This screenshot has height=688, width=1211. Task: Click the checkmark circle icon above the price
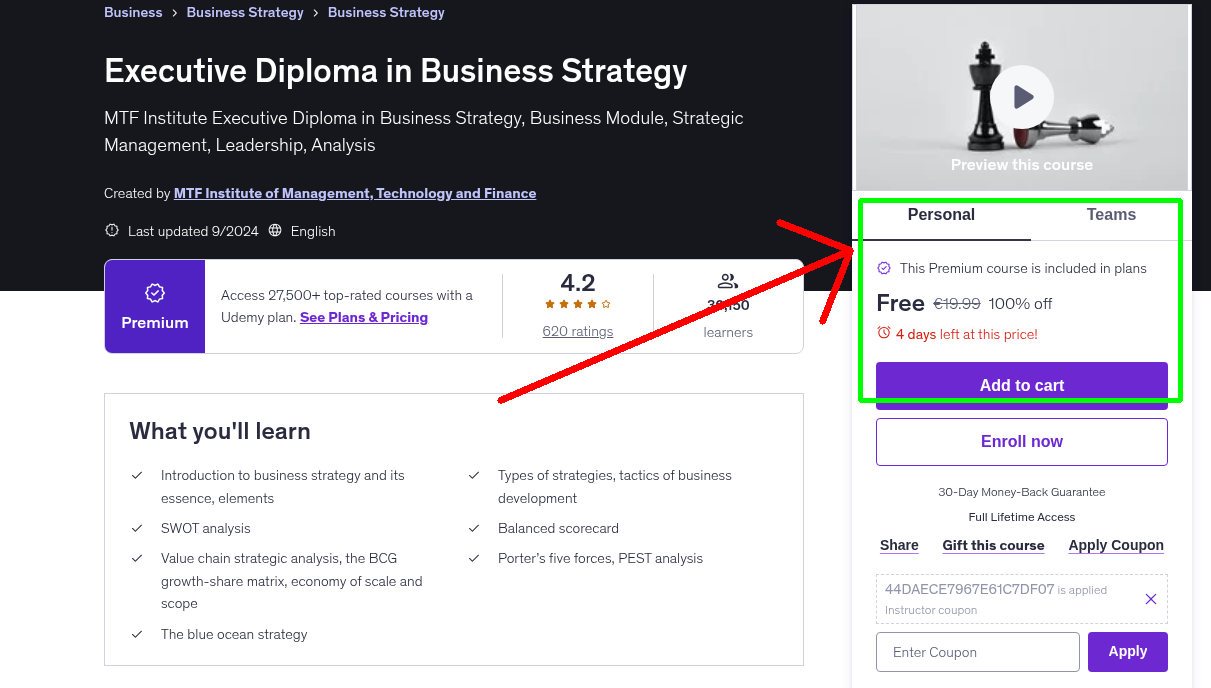(x=884, y=268)
